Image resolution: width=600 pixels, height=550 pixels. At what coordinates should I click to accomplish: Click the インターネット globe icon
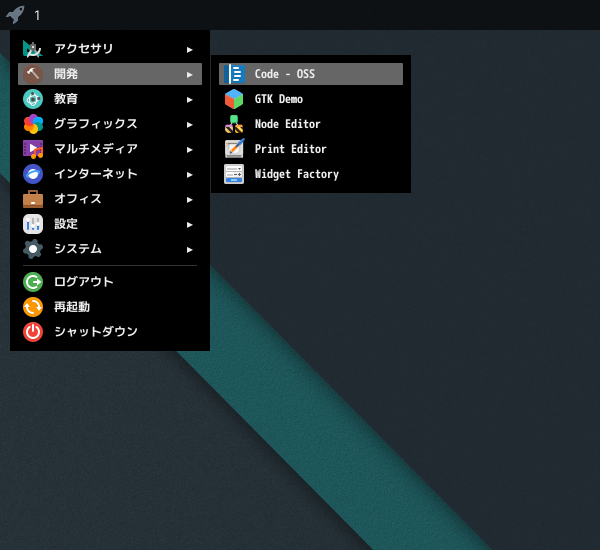[33, 174]
